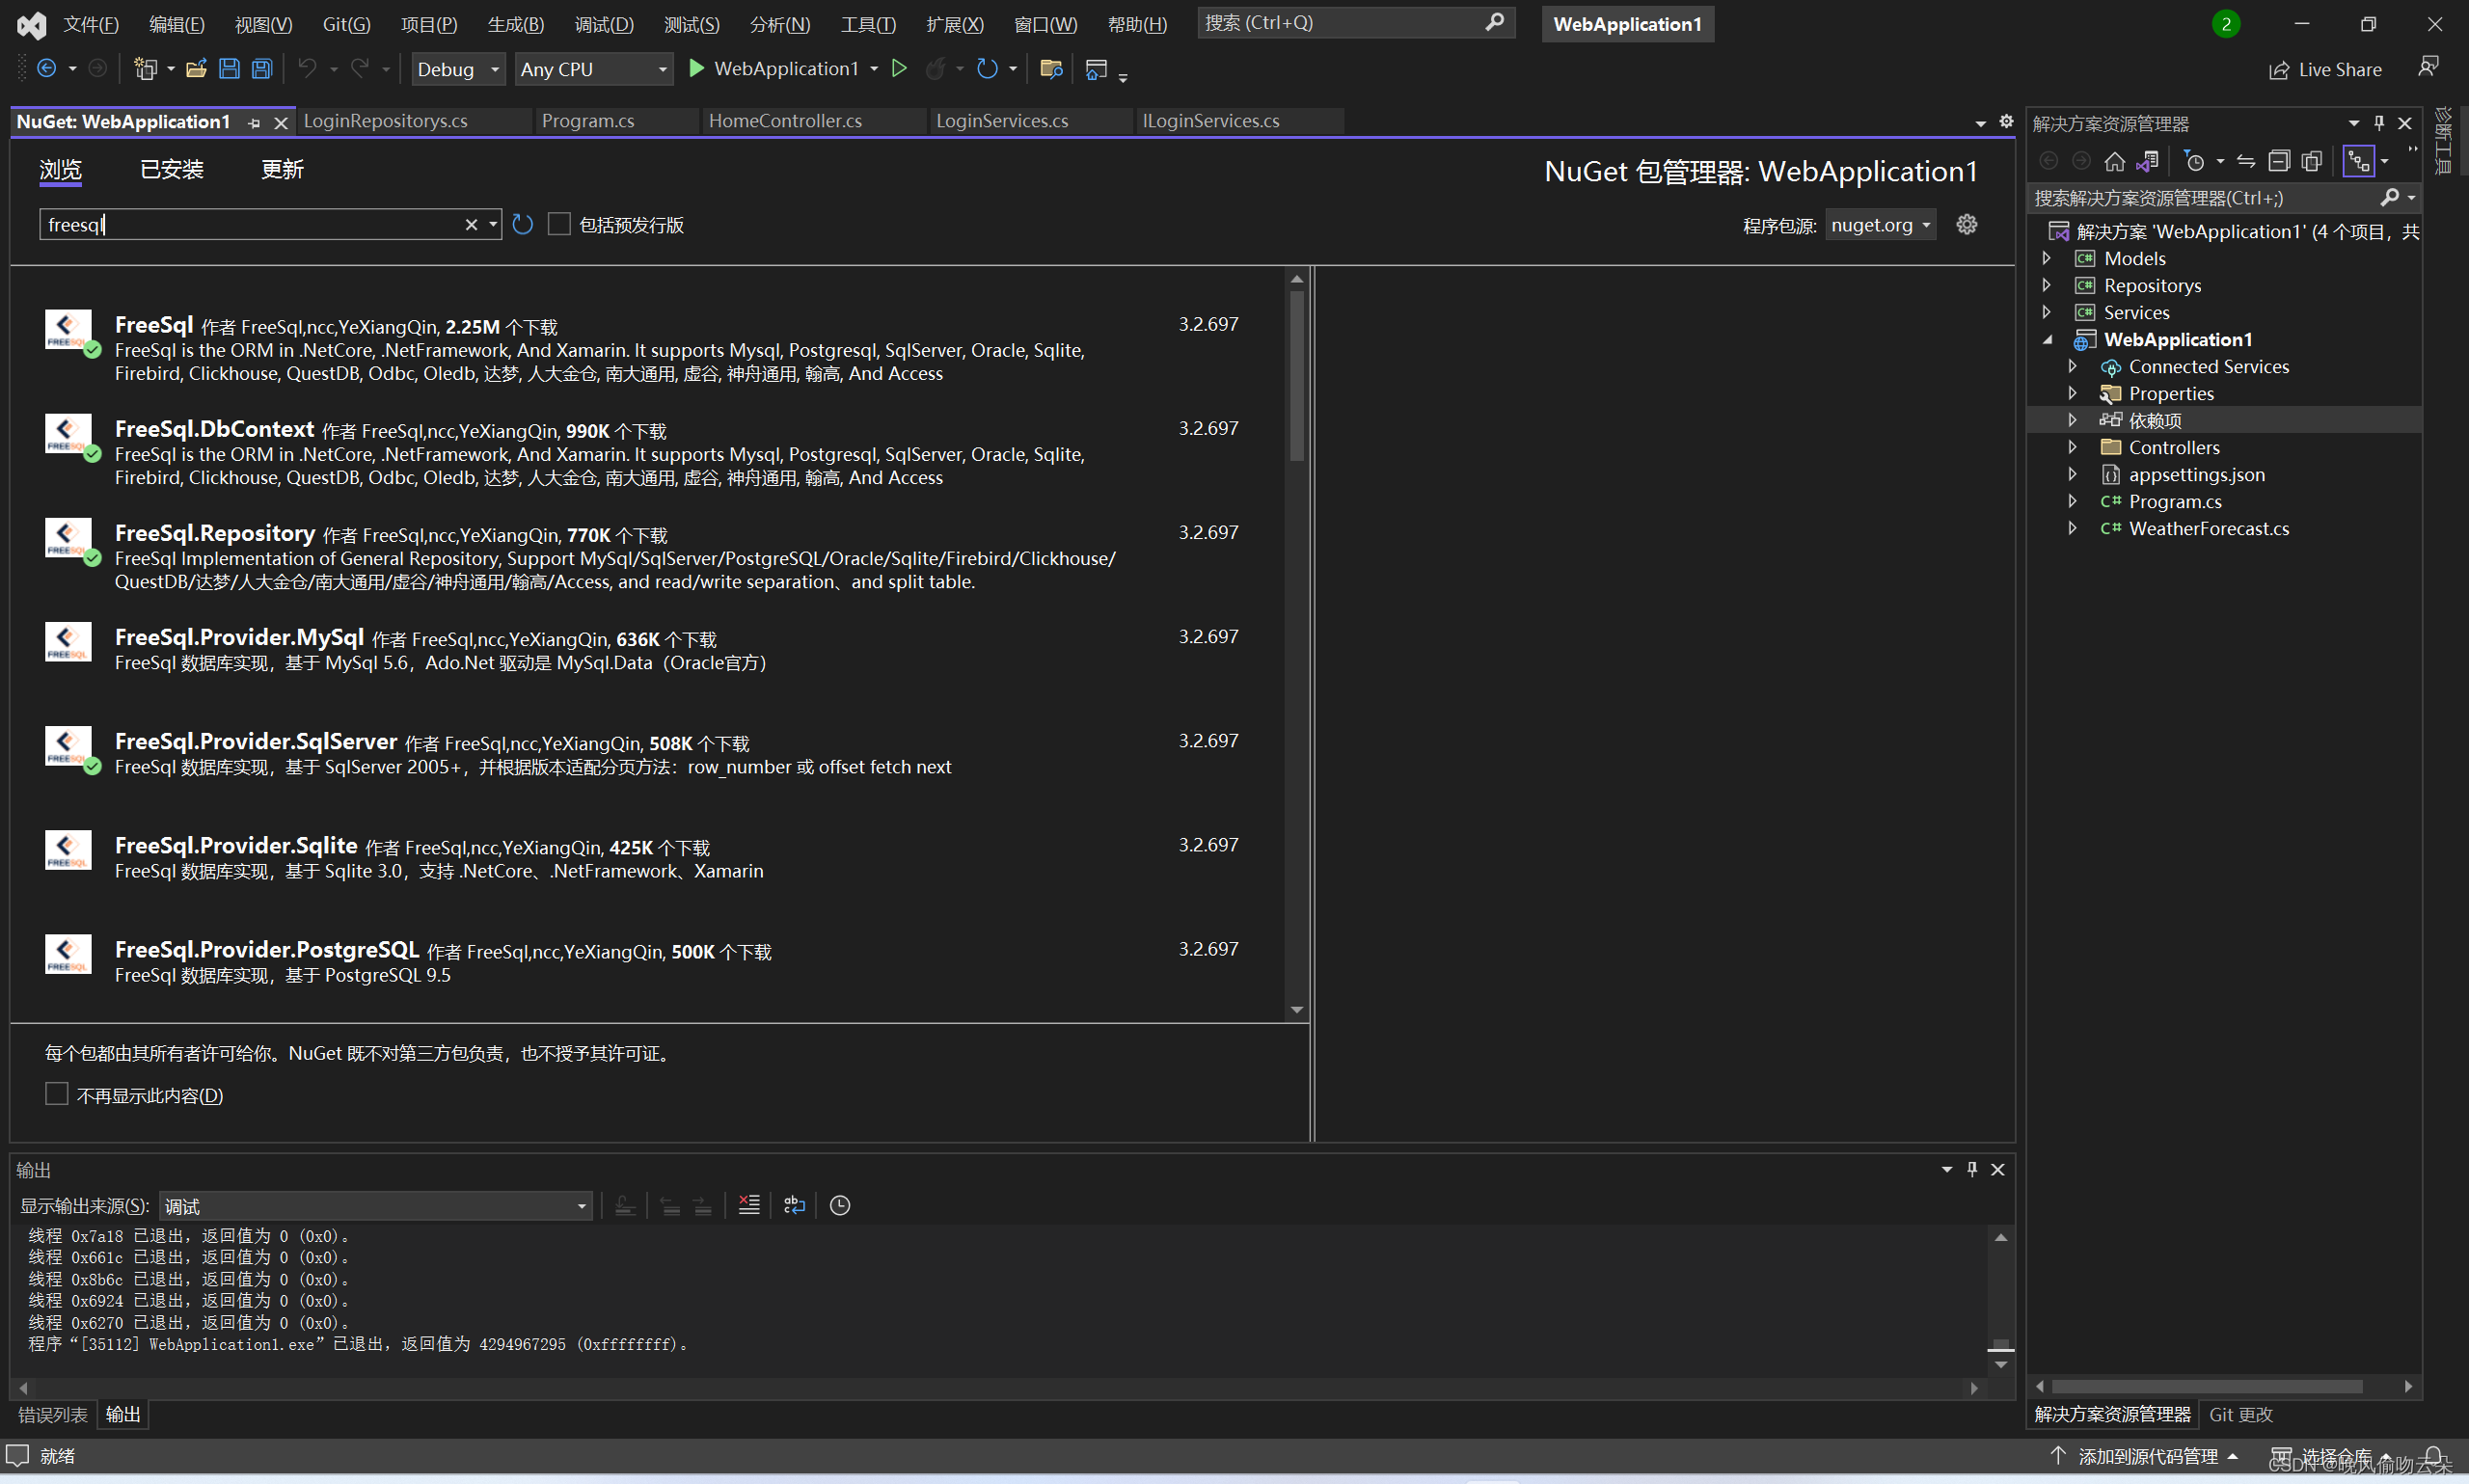This screenshot has width=2469, height=1484.
Task: Switch to the Git 更改 tab
Action: [x=2241, y=1414]
